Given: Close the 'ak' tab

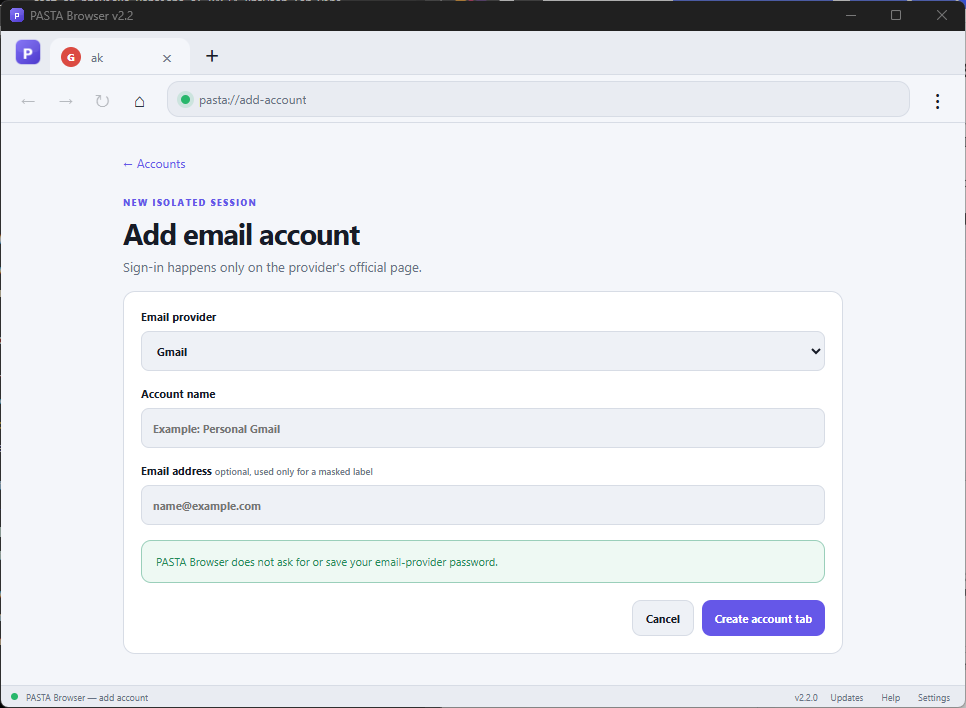Looking at the screenshot, I should [x=167, y=58].
